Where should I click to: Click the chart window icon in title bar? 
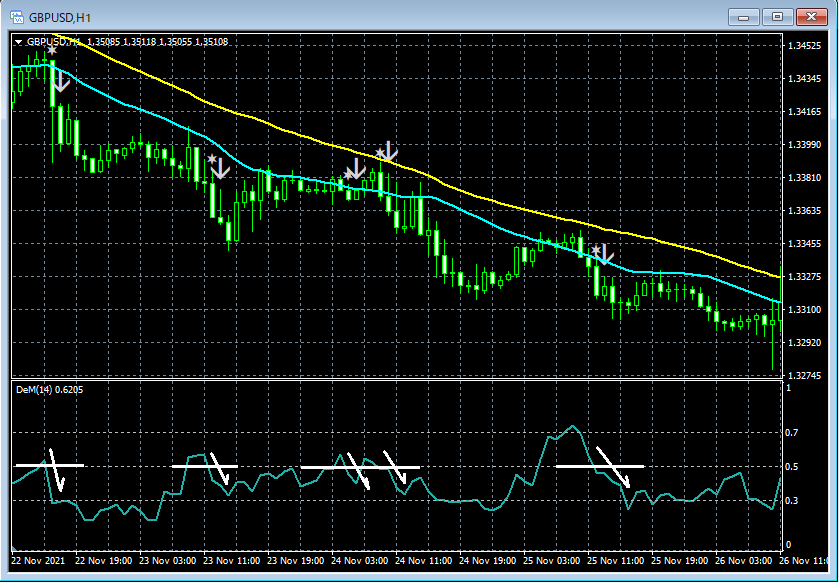point(17,17)
